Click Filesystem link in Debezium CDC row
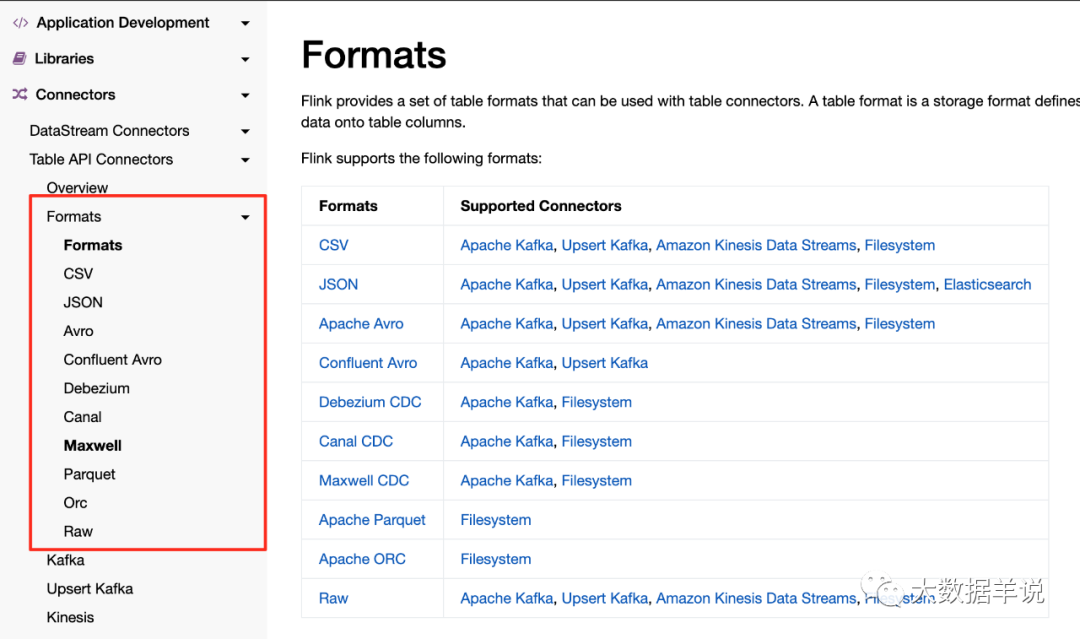This screenshot has width=1080, height=639. tap(596, 402)
